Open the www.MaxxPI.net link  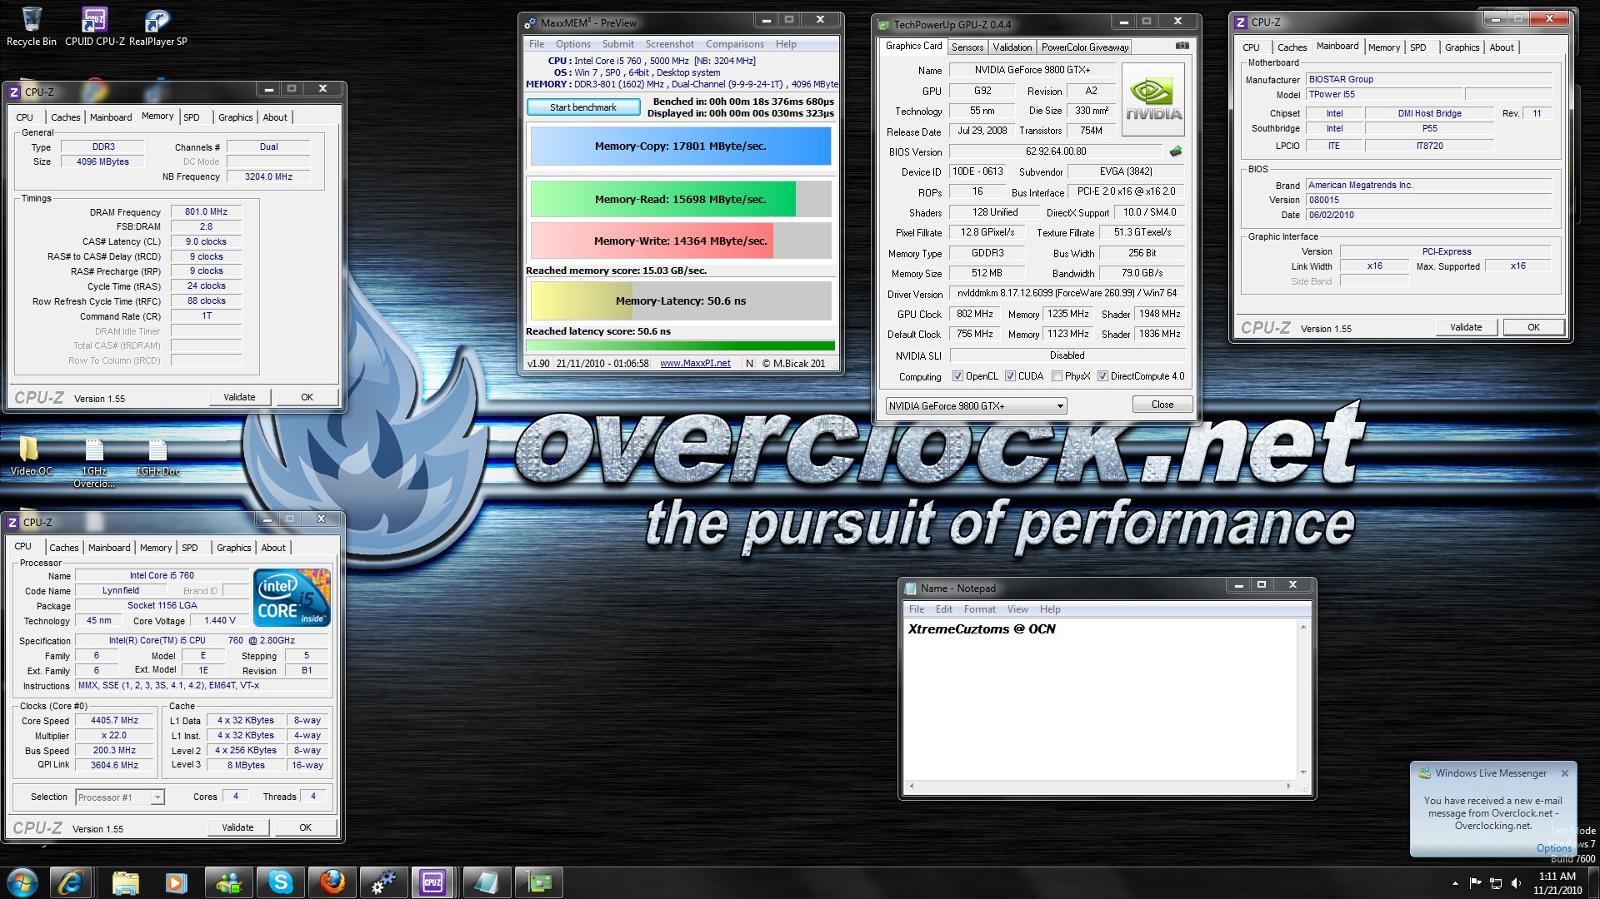695,363
